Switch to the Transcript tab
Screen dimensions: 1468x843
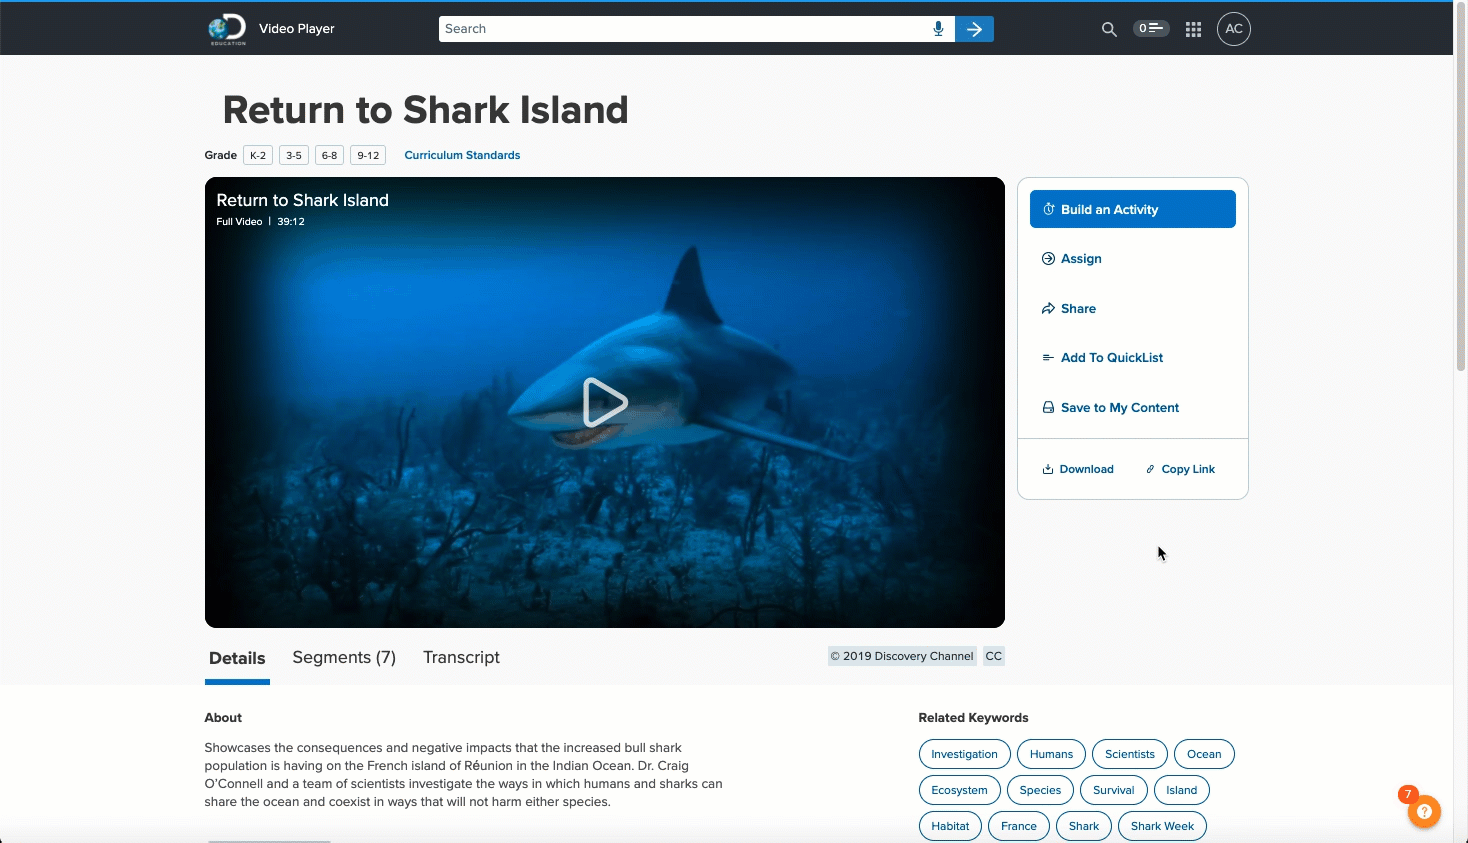coord(461,657)
